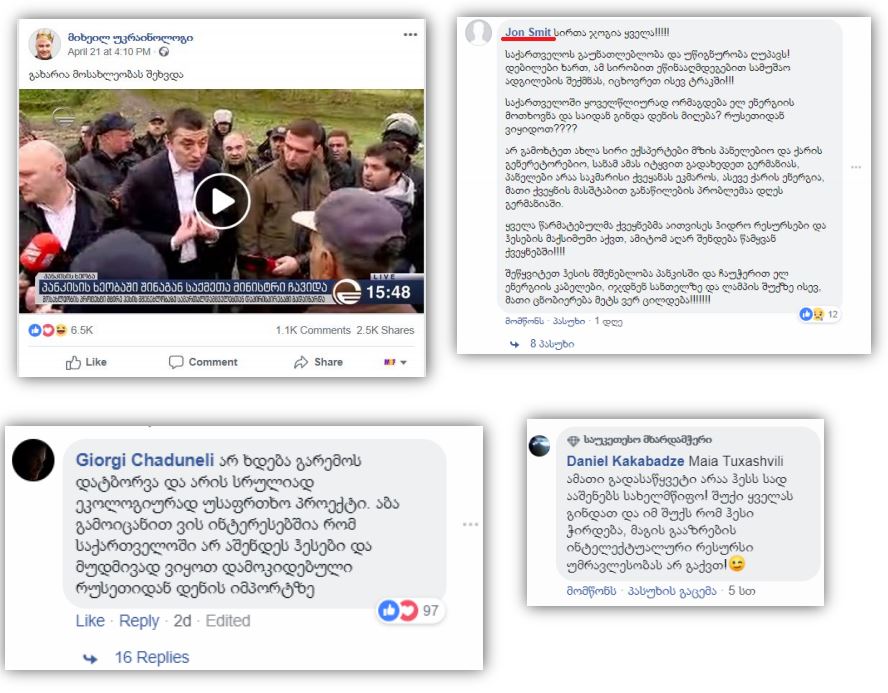
Task: Reply to Giorgi Chaduneli's comment
Action: click(139, 621)
